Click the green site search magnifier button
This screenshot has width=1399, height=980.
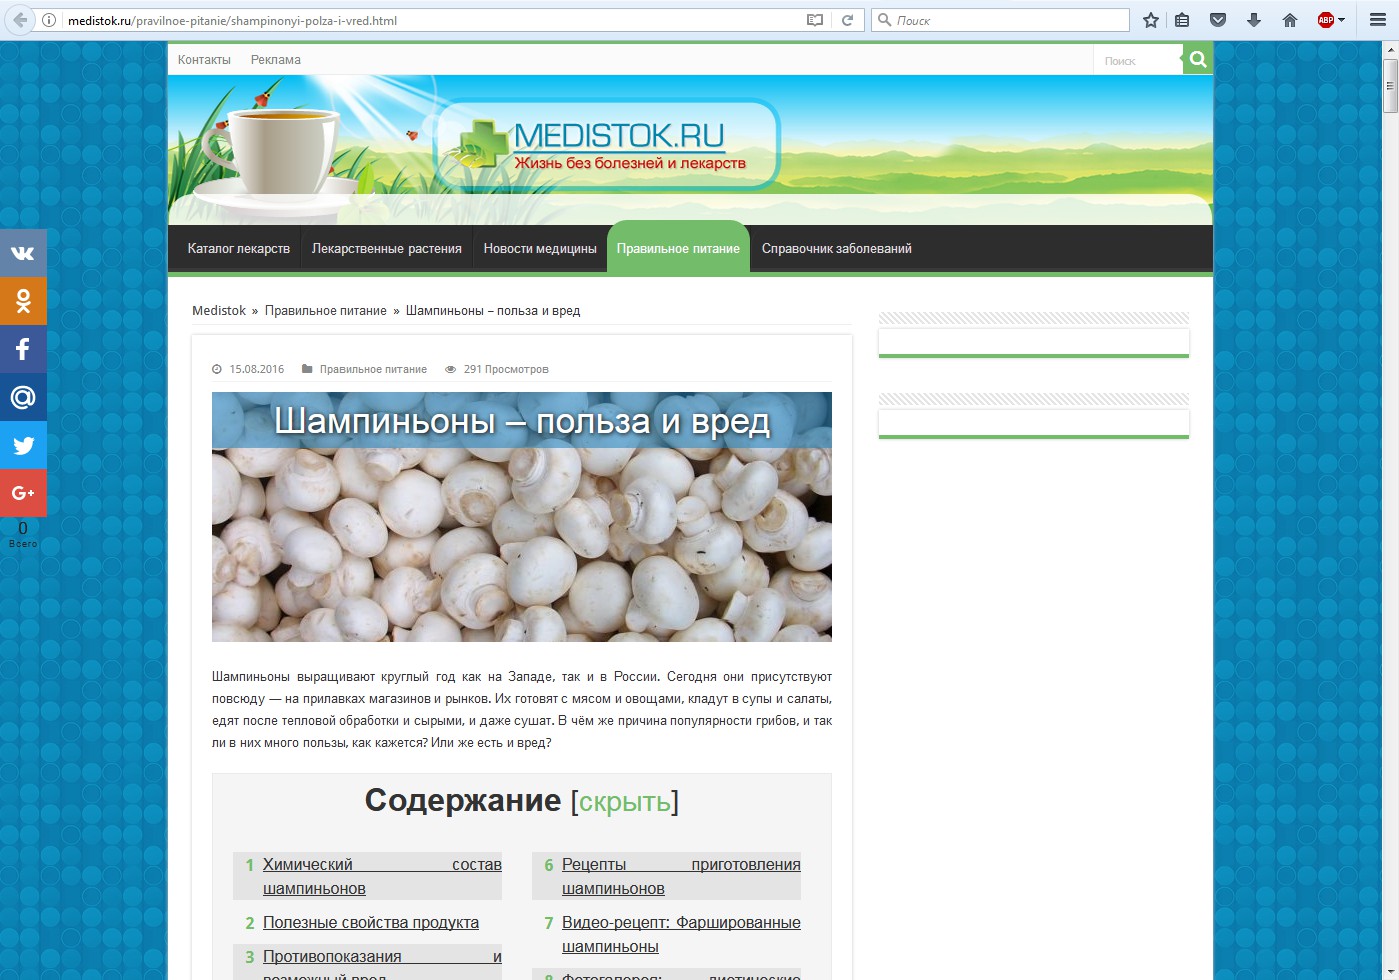(1198, 60)
